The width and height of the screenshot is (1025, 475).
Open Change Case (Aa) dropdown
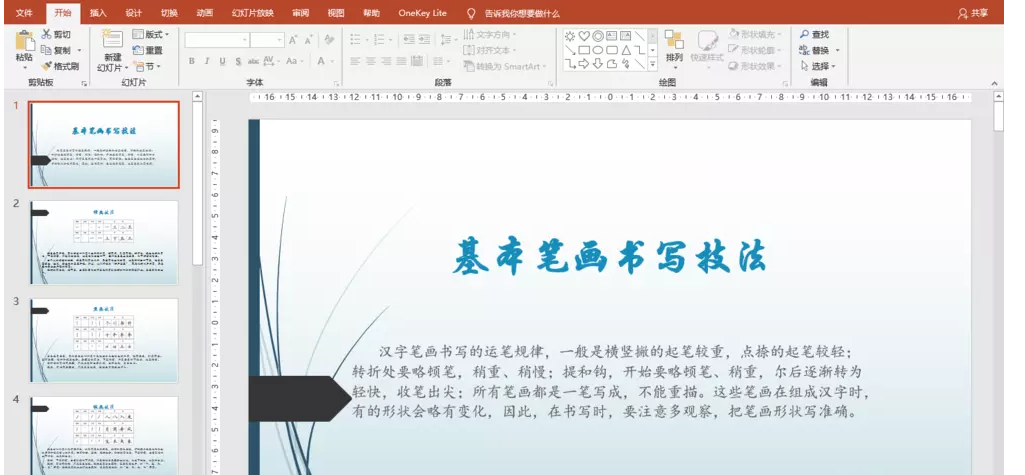[294, 61]
